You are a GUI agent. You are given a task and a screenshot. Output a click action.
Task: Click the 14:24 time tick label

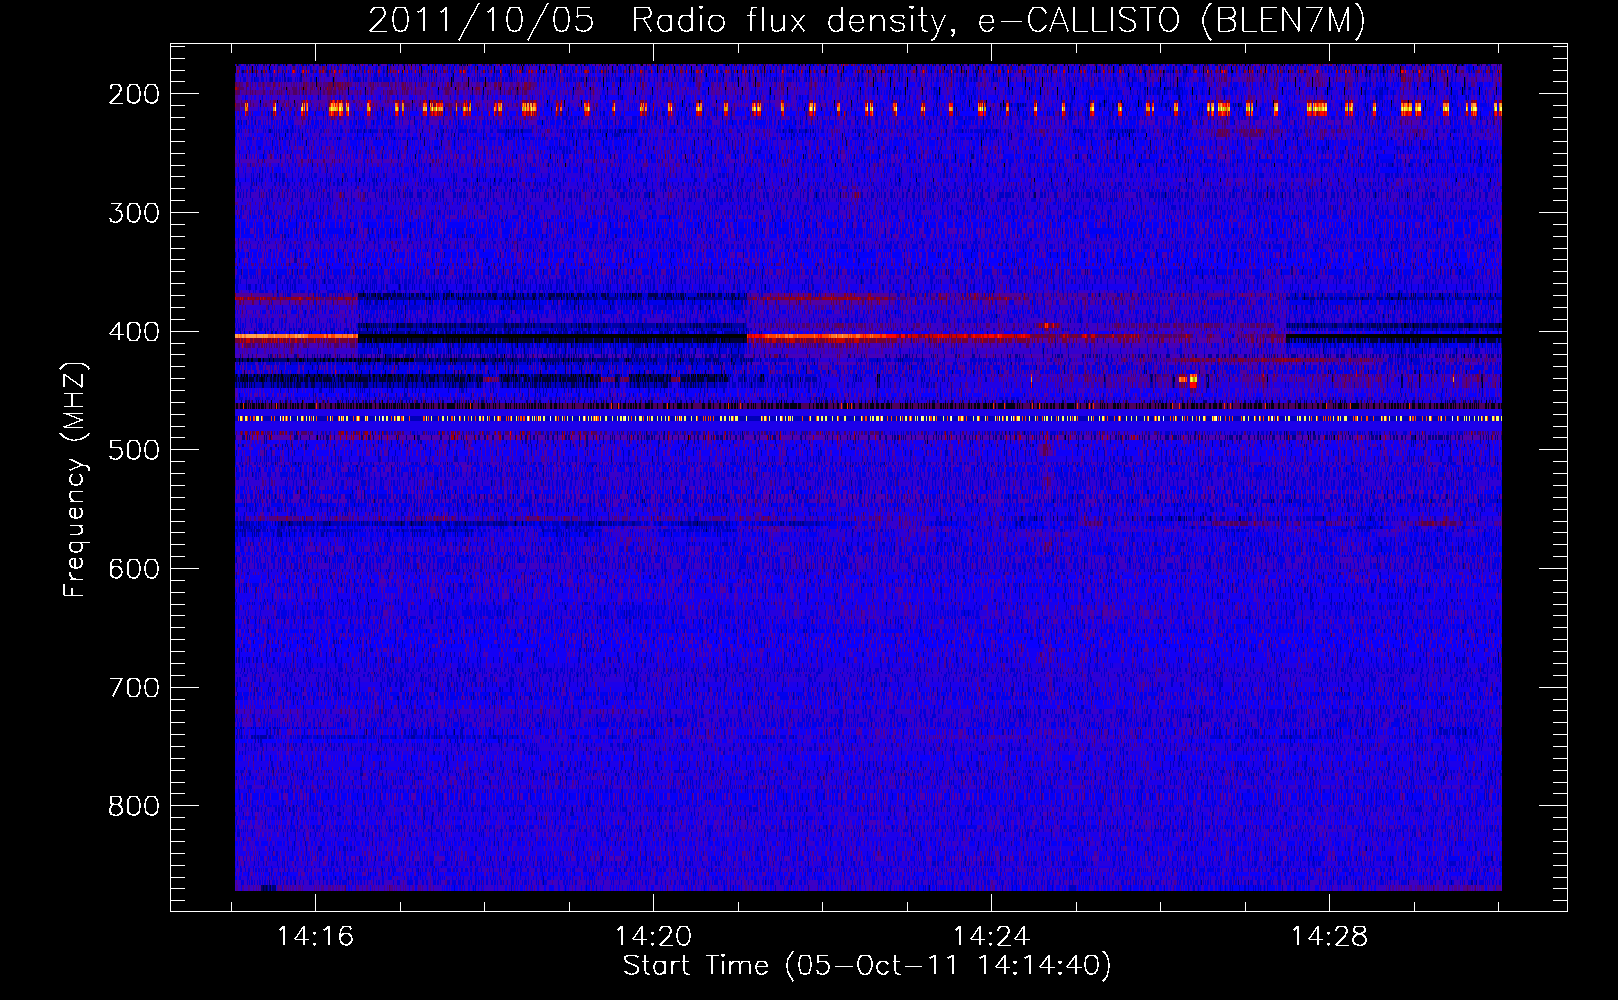click(x=991, y=937)
